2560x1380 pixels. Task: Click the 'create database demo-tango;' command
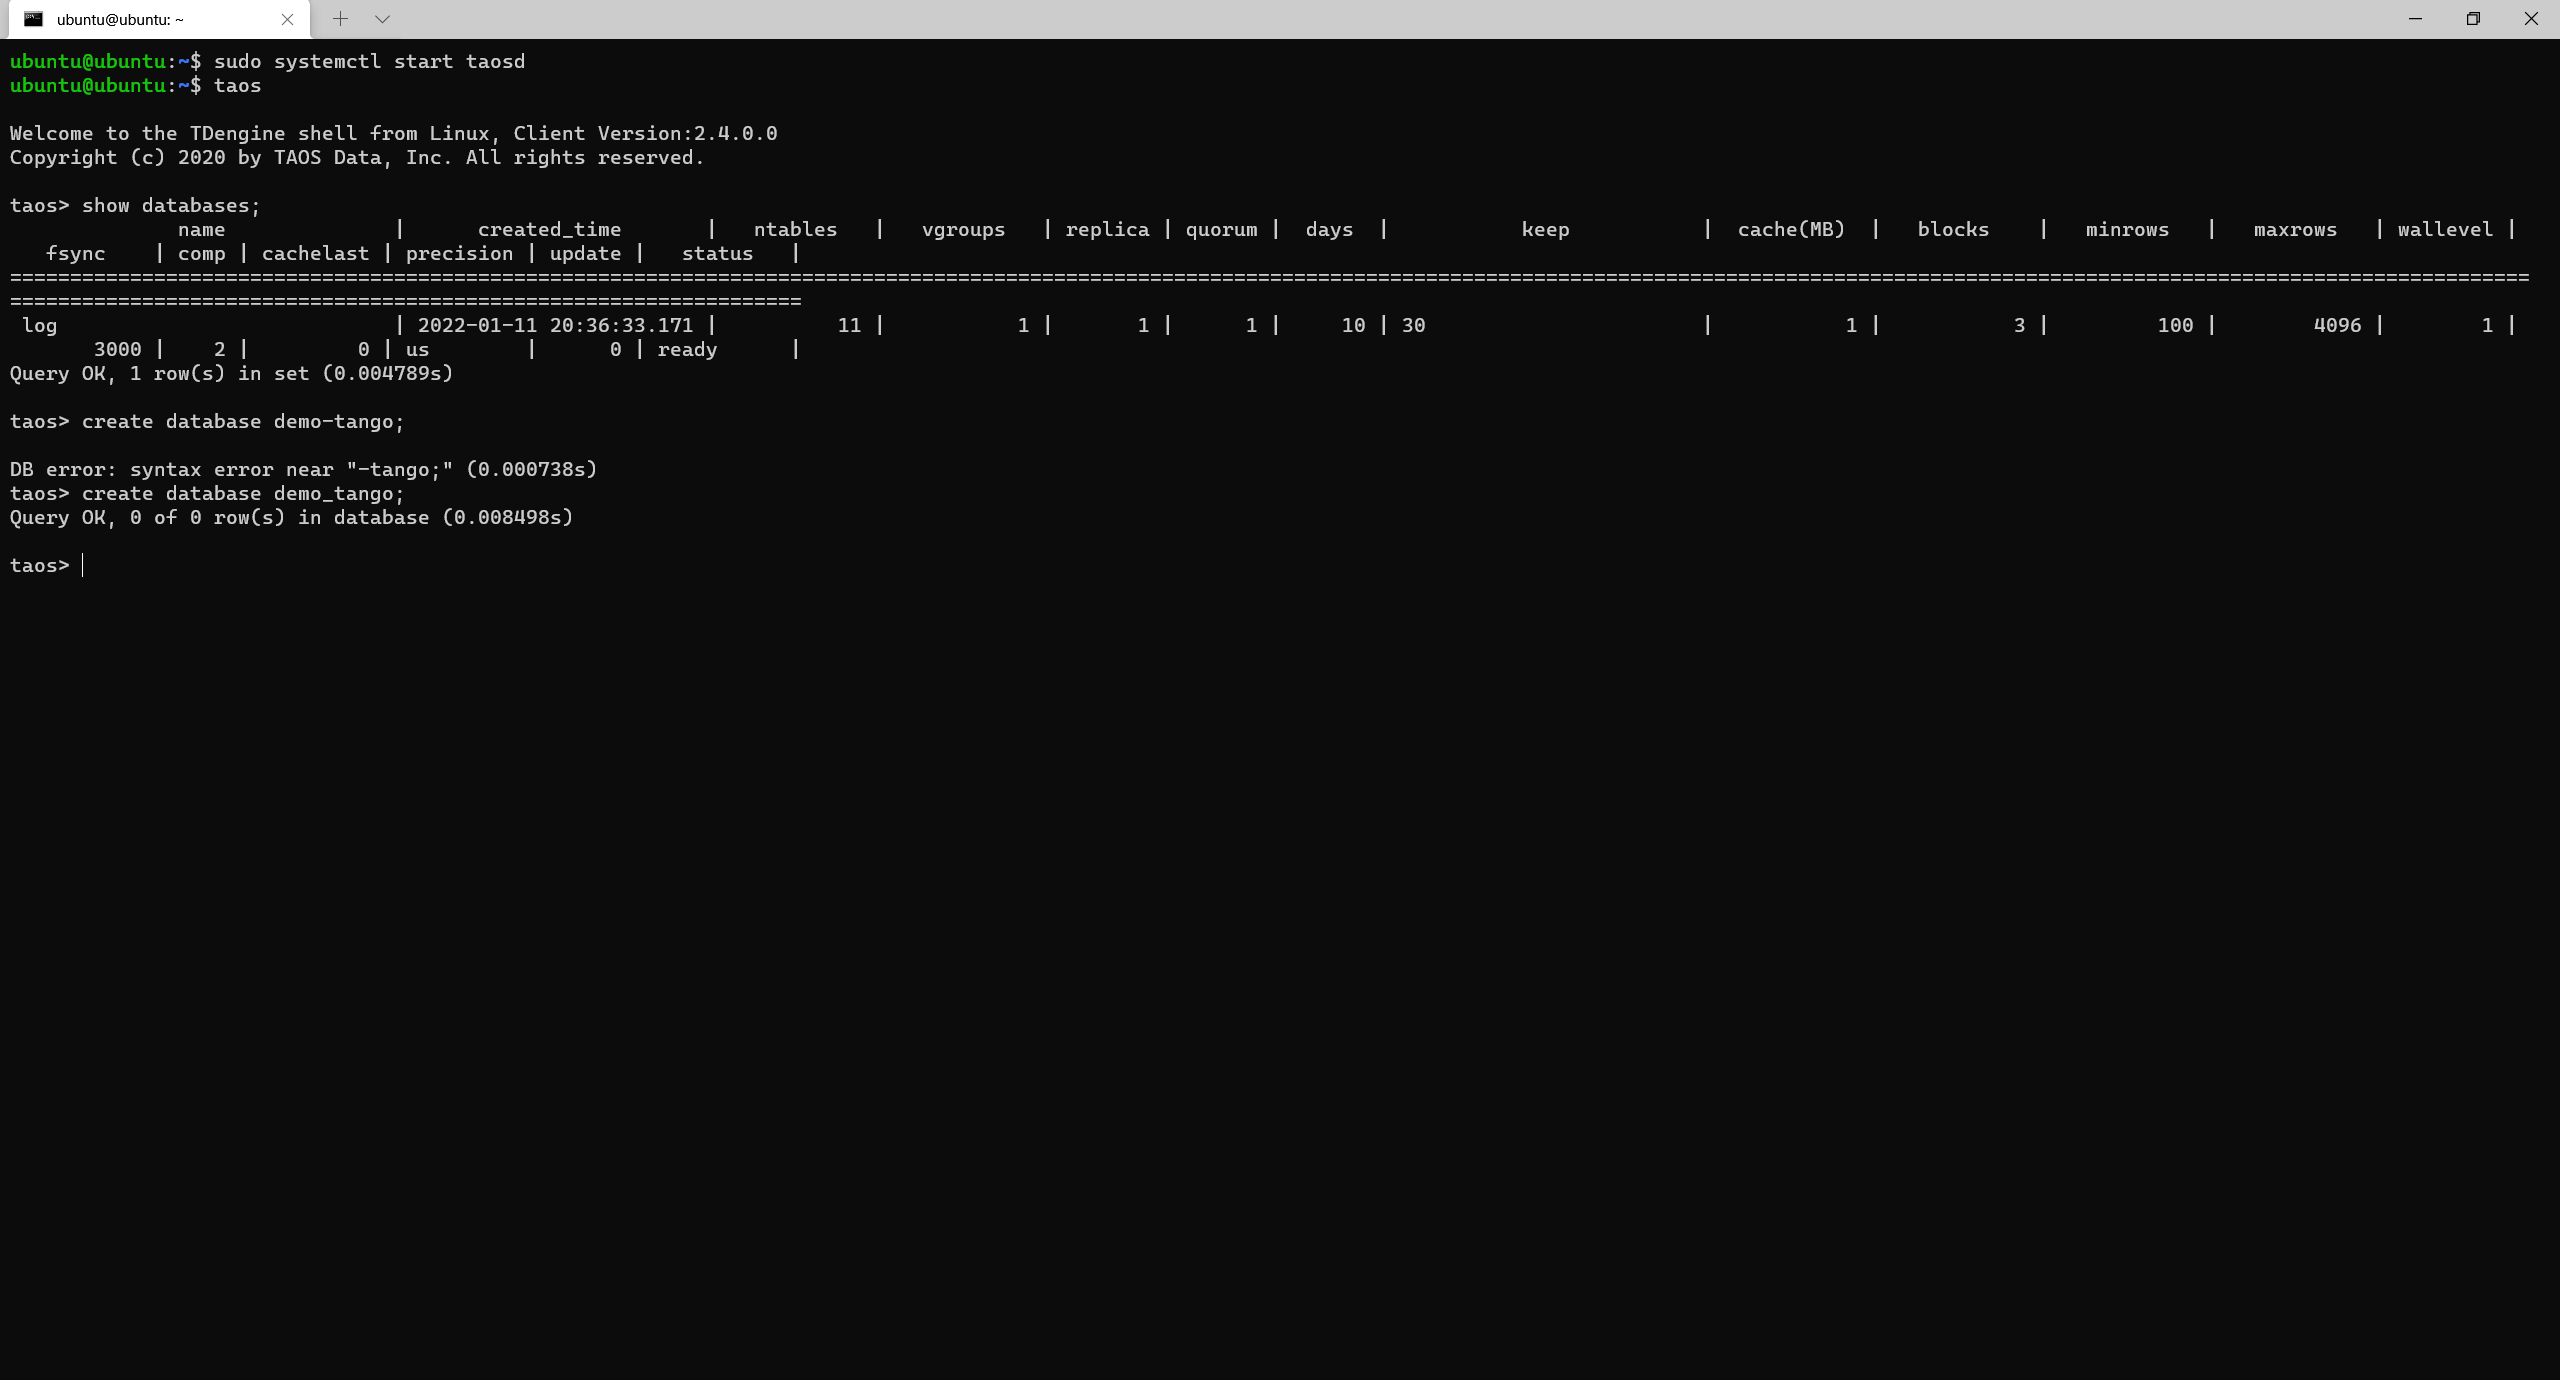(243, 422)
